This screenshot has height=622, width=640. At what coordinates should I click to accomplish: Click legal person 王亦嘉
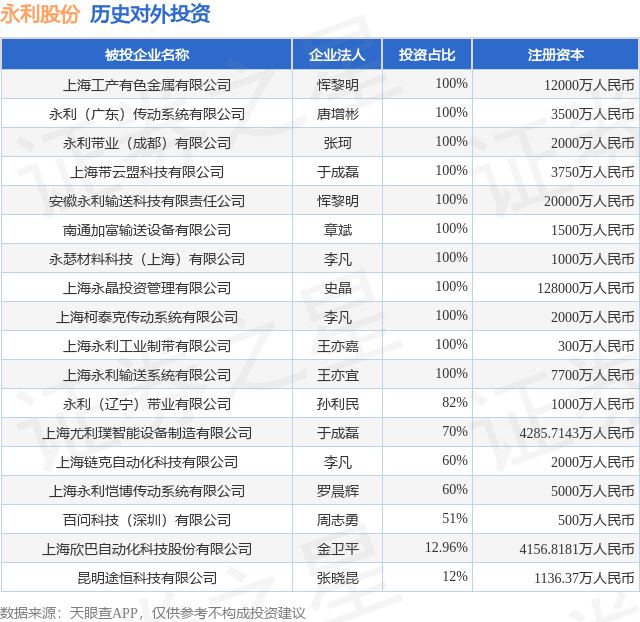point(338,346)
